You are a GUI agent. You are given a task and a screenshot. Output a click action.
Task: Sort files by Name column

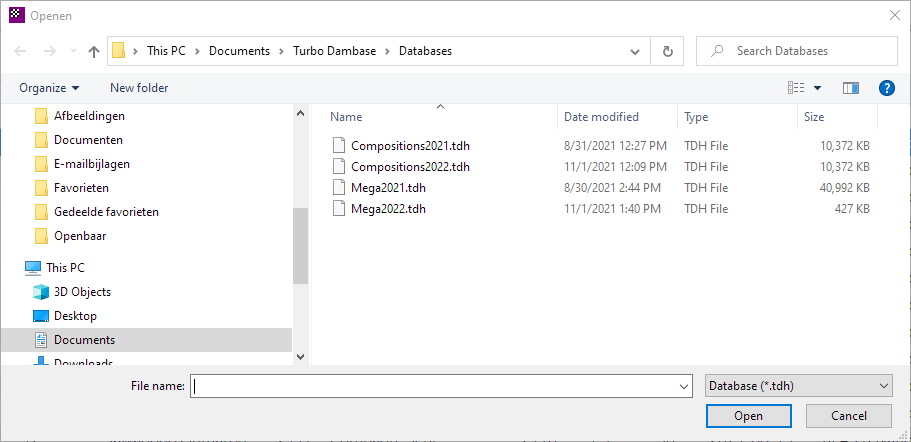(346, 117)
